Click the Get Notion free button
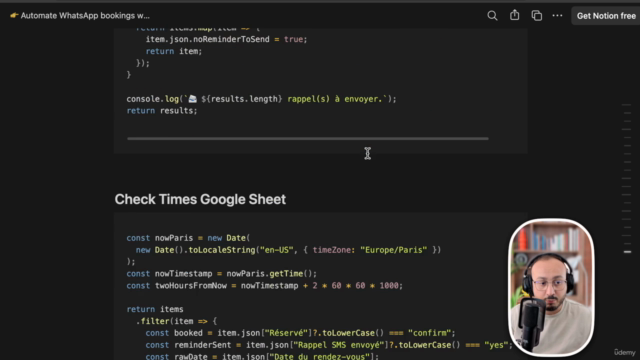 click(606, 16)
